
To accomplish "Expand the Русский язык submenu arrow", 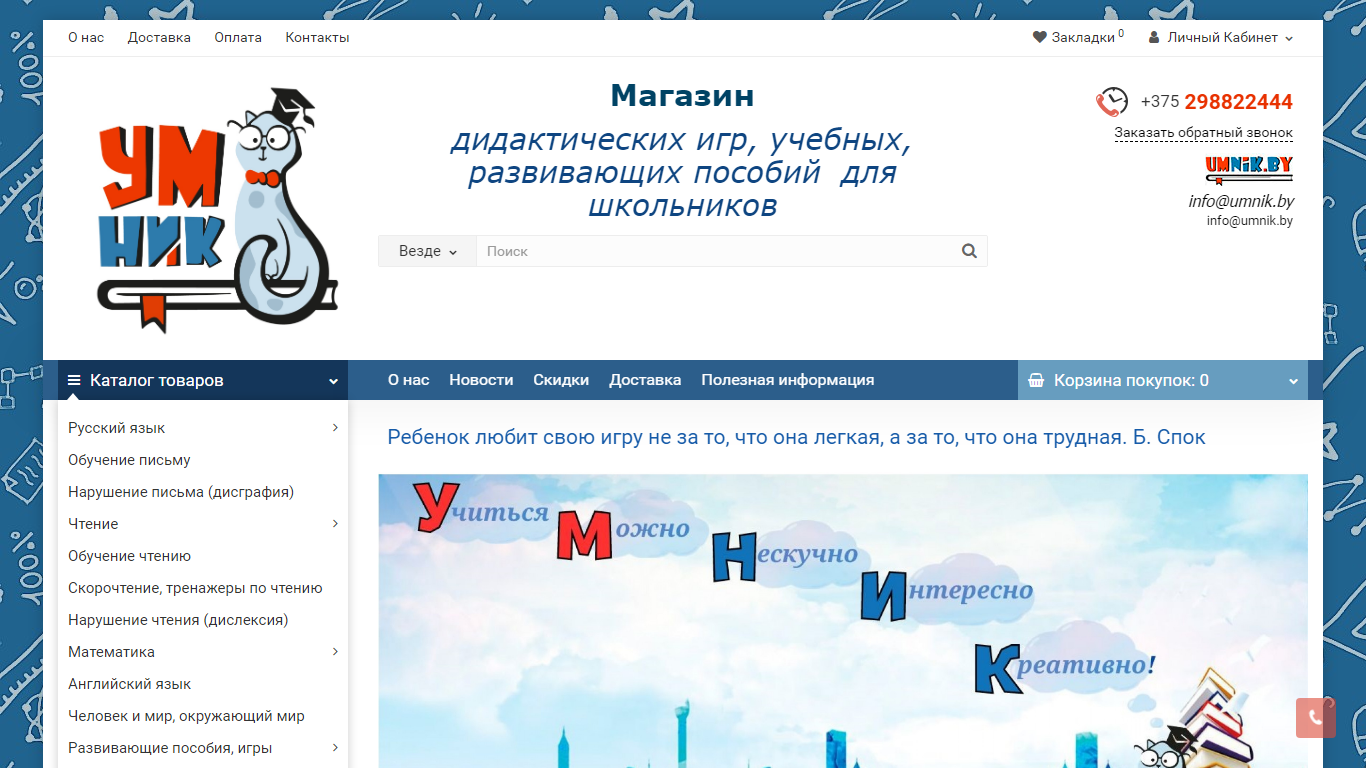I will [335, 428].
